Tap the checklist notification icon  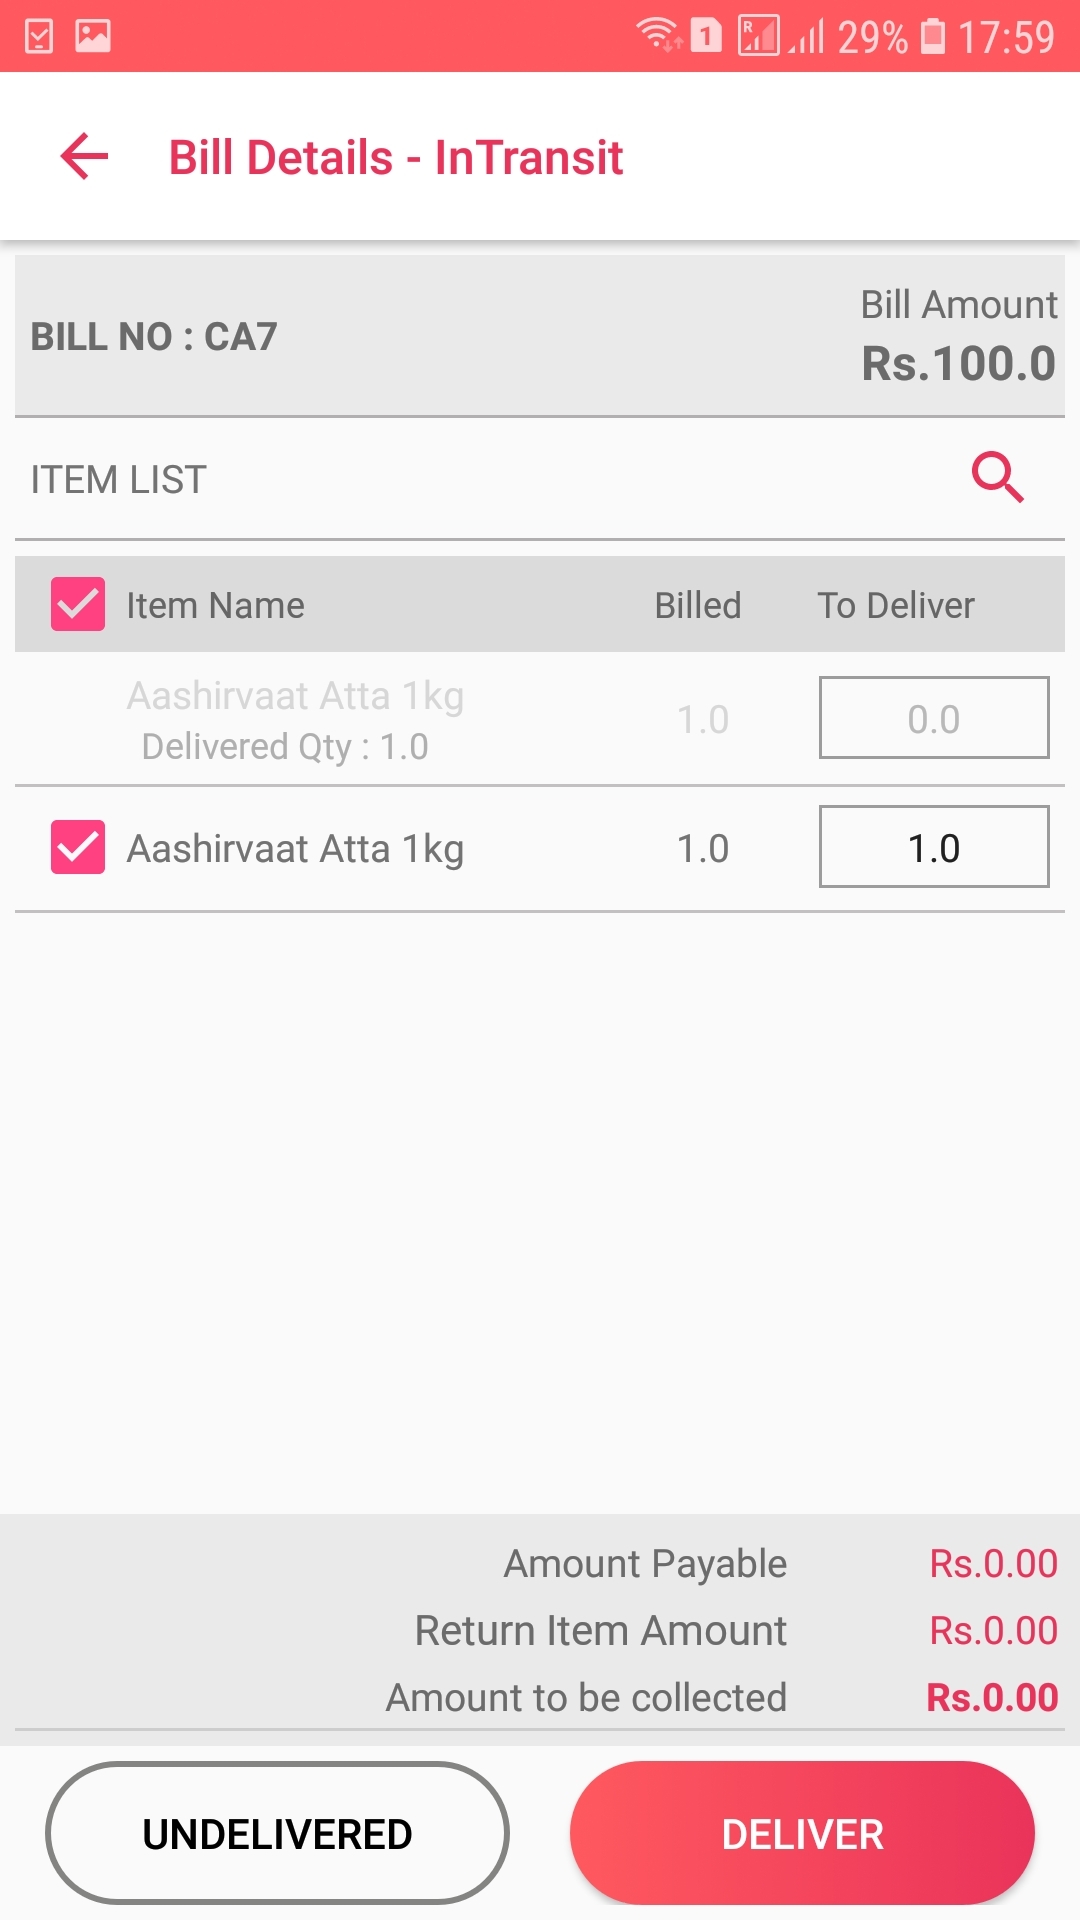(39, 37)
